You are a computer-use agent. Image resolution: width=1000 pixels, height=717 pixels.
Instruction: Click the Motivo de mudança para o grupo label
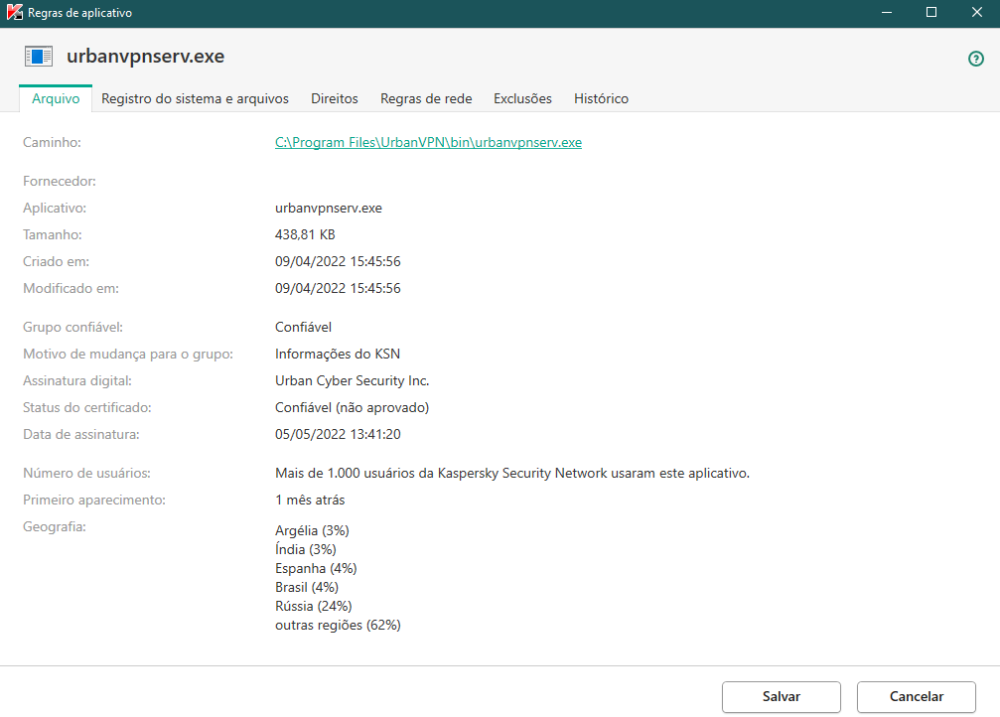(128, 354)
